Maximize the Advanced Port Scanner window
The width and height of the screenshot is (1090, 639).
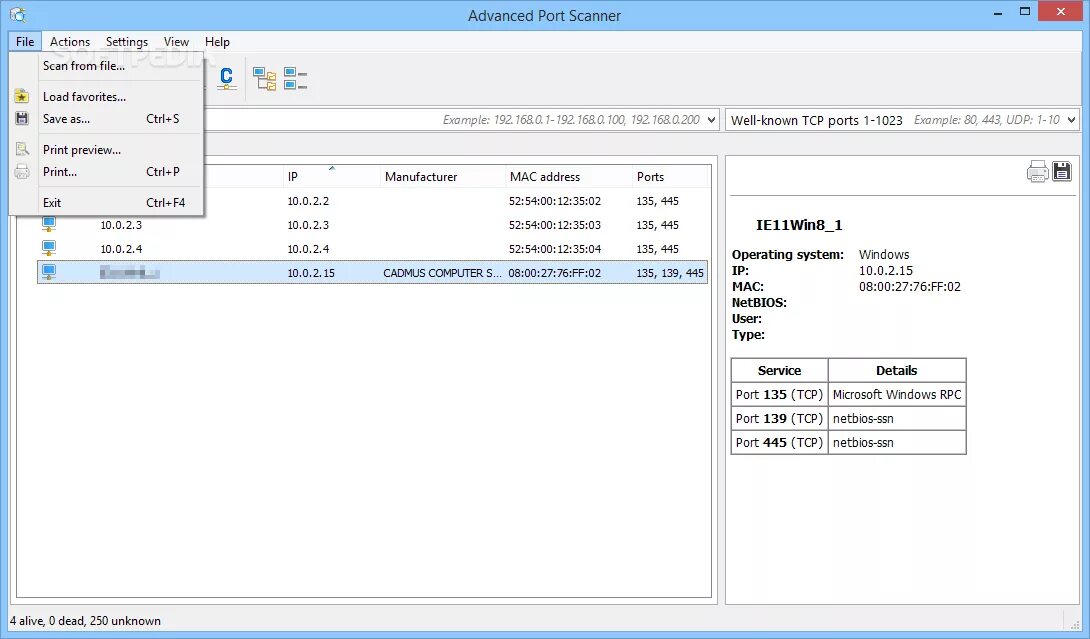click(1025, 12)
